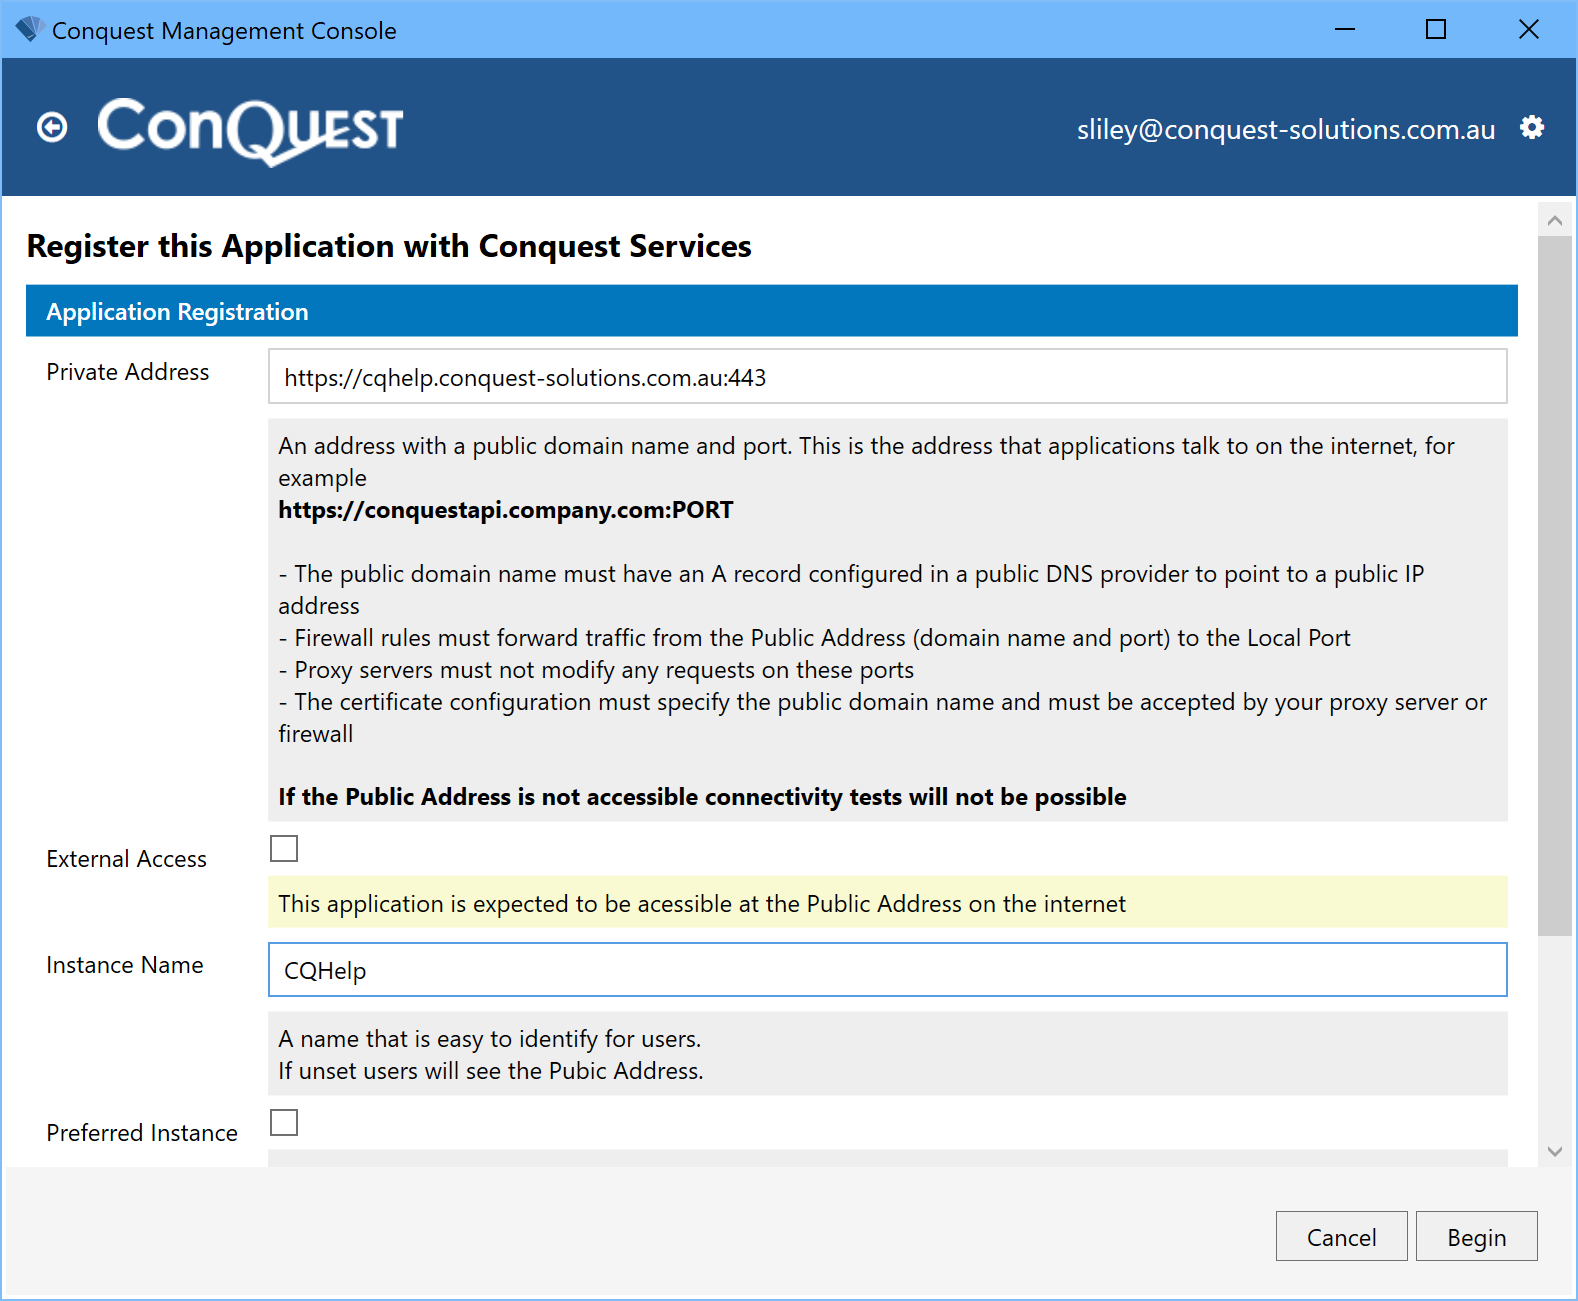Screen dimensions: 1578x1301
Task: Click 'A name that is easy to identify' hint
Action: (489, 1039)
